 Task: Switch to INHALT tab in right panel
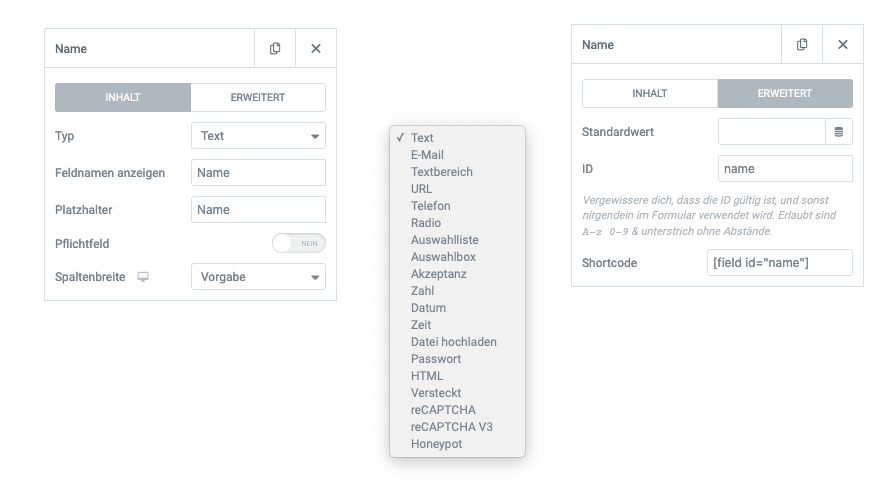pyautogui.click(x=650, y=94)
